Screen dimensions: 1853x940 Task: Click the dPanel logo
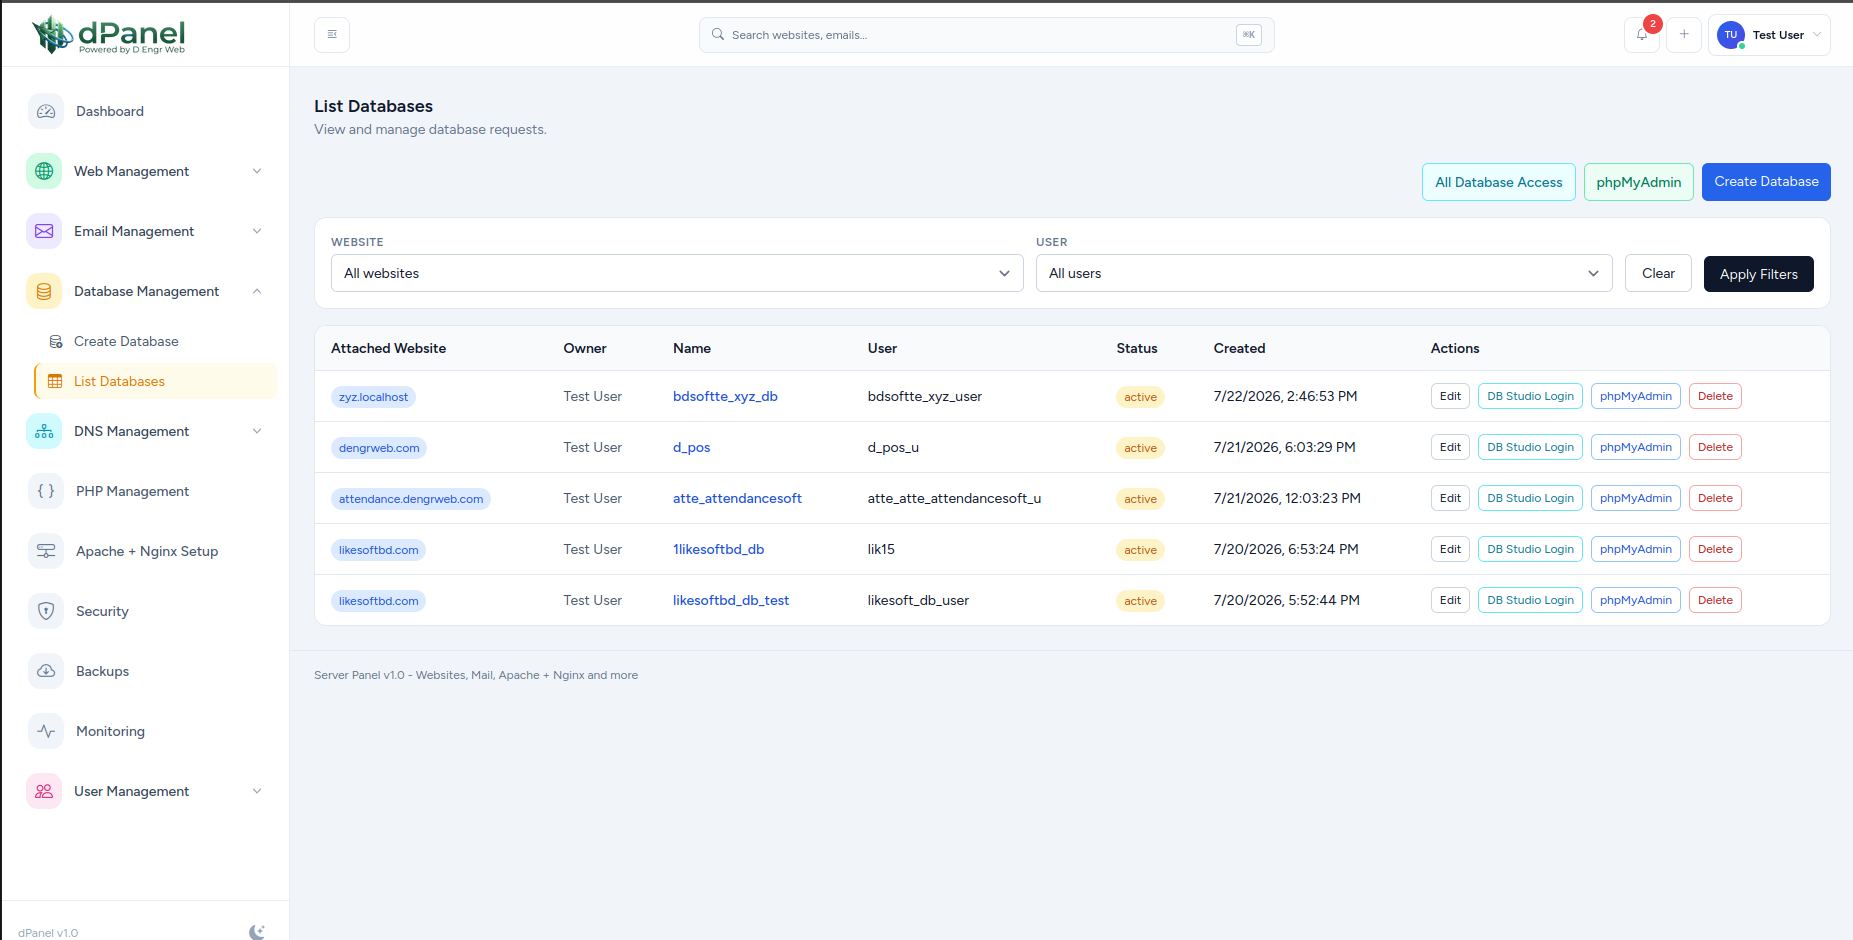coord(108,35)
